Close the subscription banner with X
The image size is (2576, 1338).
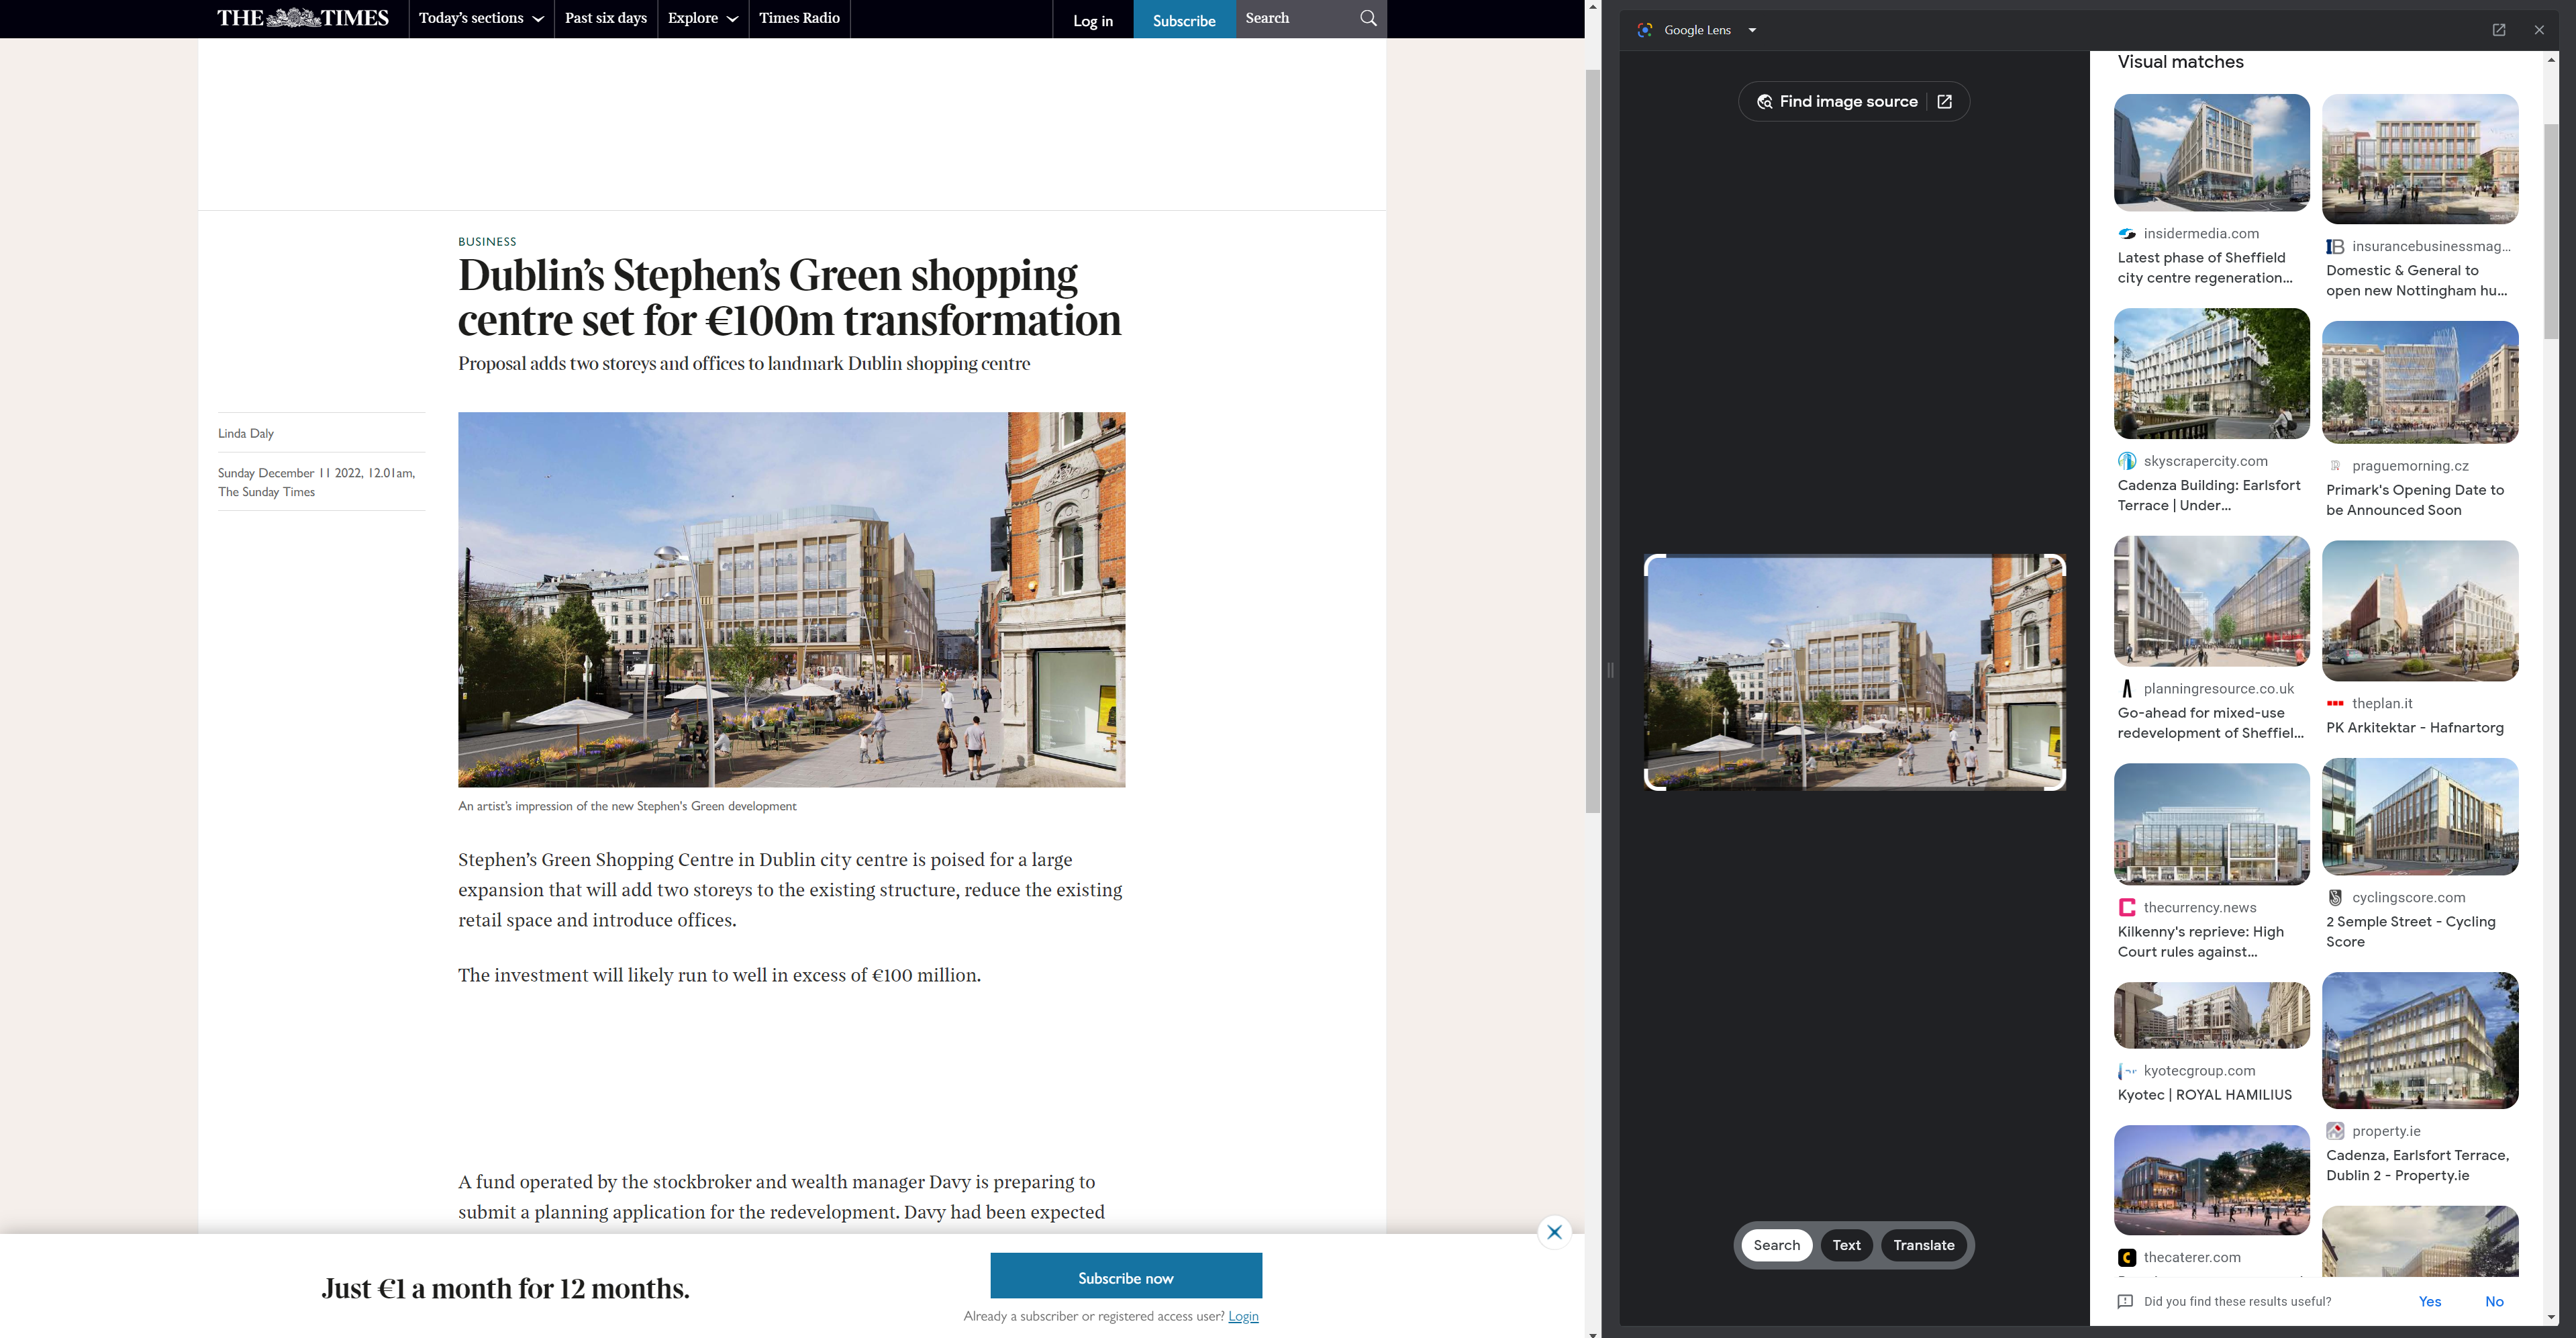[1554, 1232]
